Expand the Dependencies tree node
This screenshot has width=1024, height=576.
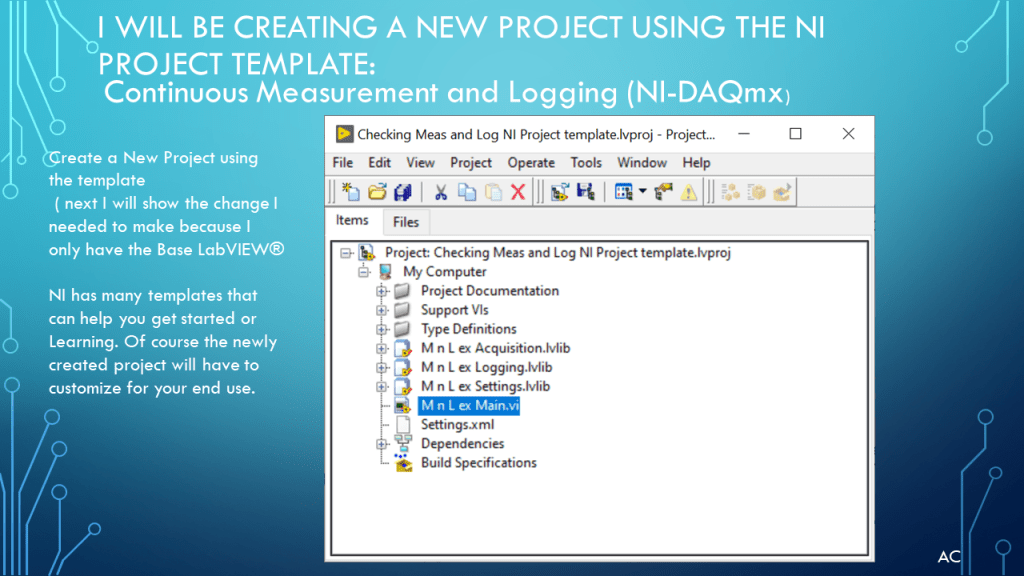pyautogui.click(x=381, y=444)
